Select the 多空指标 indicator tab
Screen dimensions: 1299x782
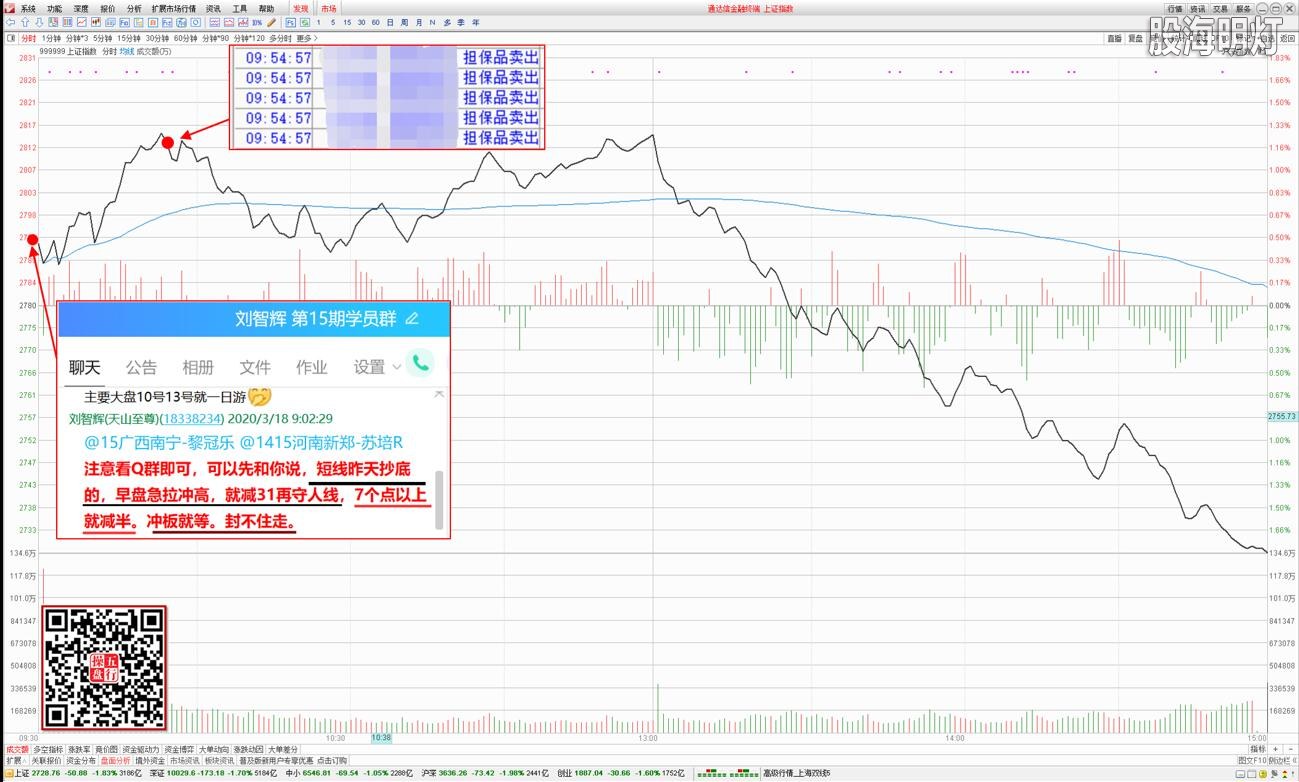pyautogui.click(x=48, y=749)
